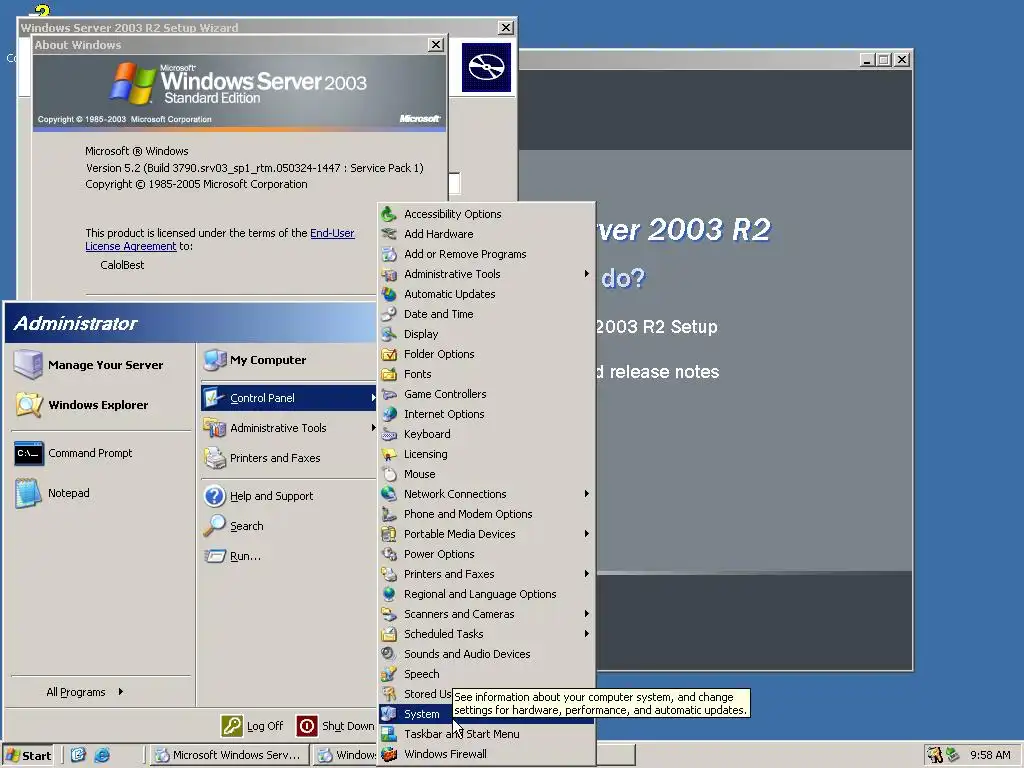
Task: Click the Windows Firewall icon
Action: 389,754
